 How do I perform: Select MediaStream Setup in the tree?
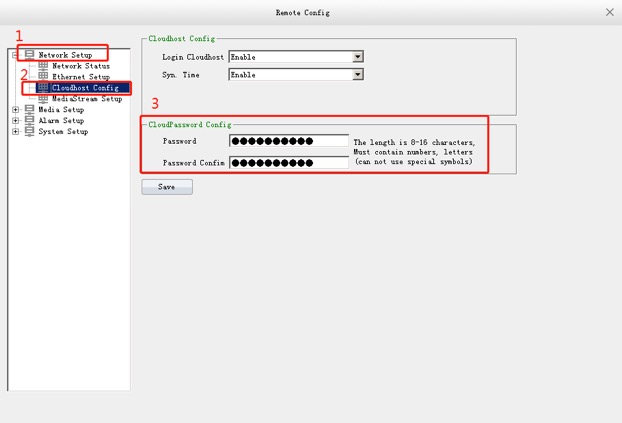click(x=86, y=99)
